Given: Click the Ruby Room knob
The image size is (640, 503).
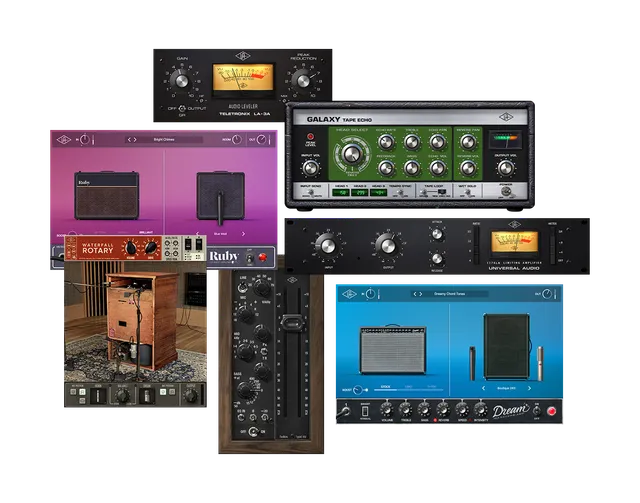Looking at the screenshot, I should [237, 140].
